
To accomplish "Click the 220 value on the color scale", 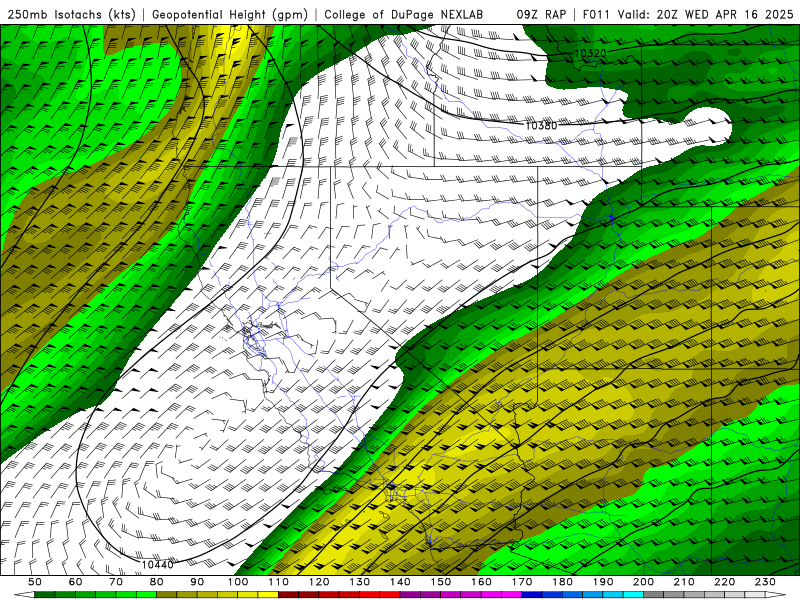I will tap(724, 582).
